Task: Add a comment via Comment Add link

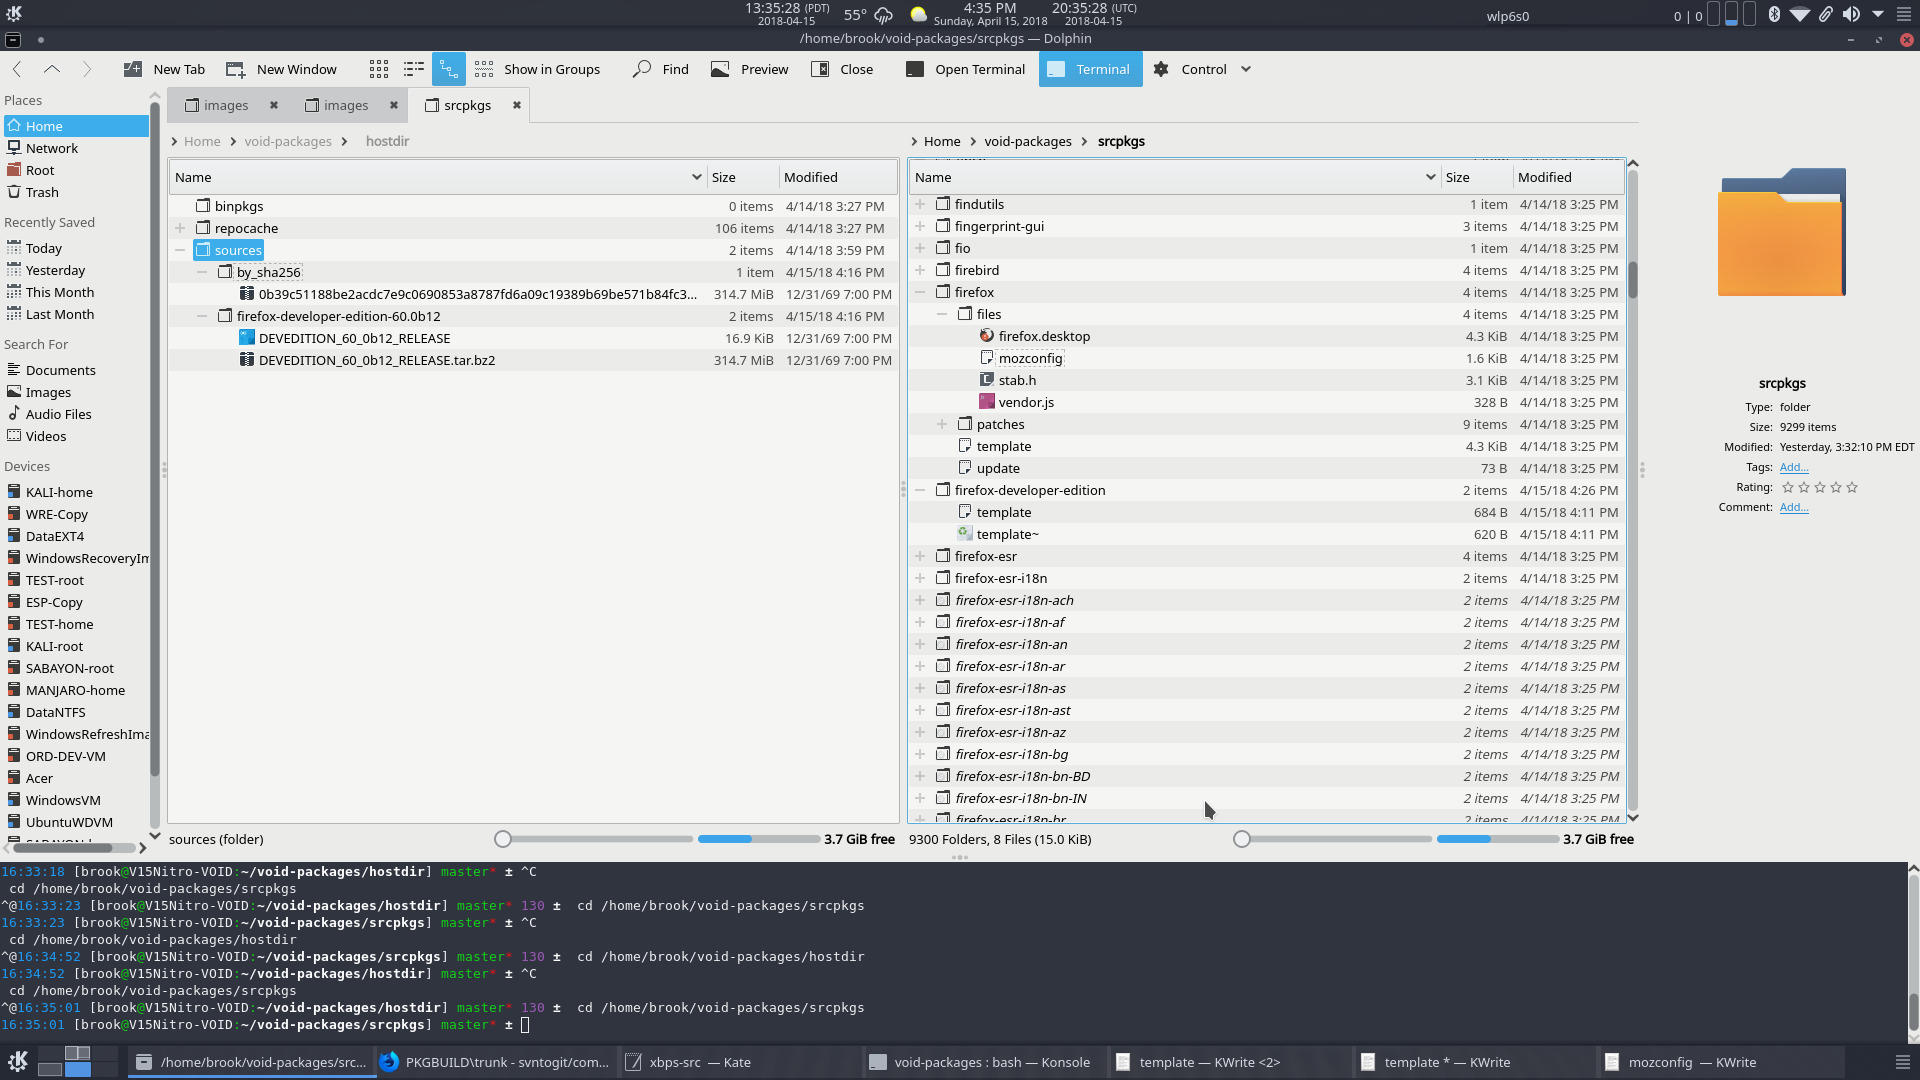Action: click(x=1793, y=507)
